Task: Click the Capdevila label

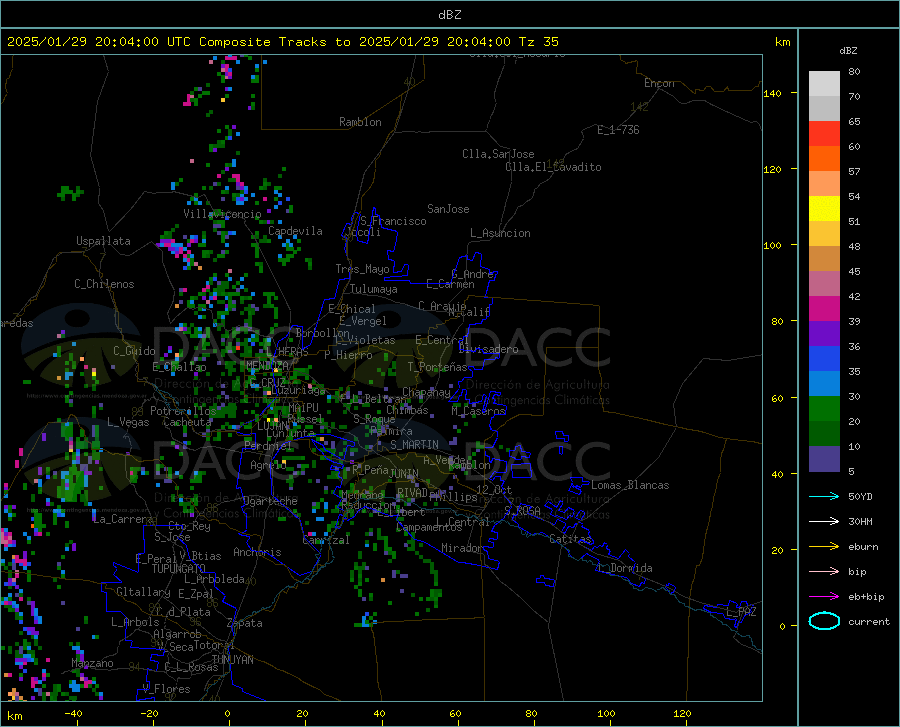Action: tap(295, 231)
